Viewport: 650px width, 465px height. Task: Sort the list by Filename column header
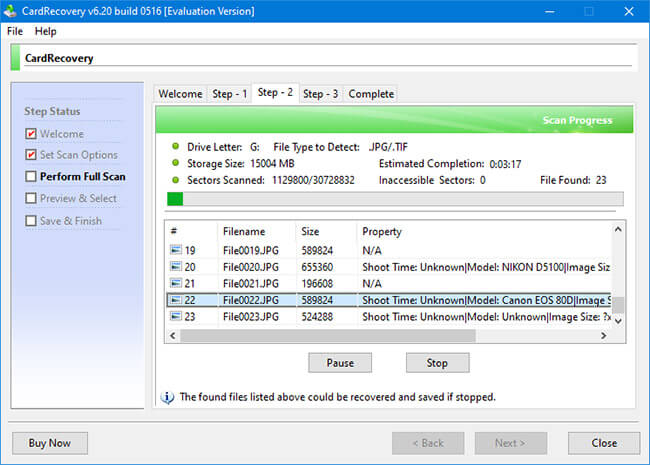(x=244, y=231)
